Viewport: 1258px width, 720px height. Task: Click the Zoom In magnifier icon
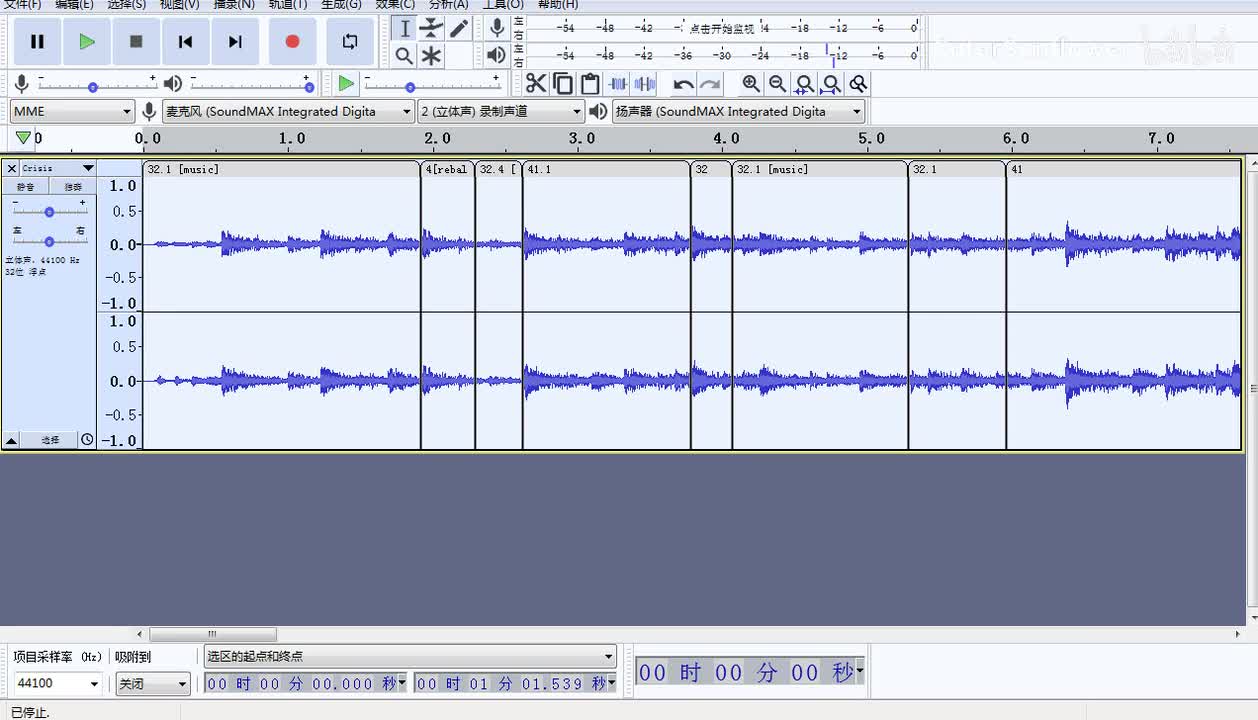click(x=751, y=84)
